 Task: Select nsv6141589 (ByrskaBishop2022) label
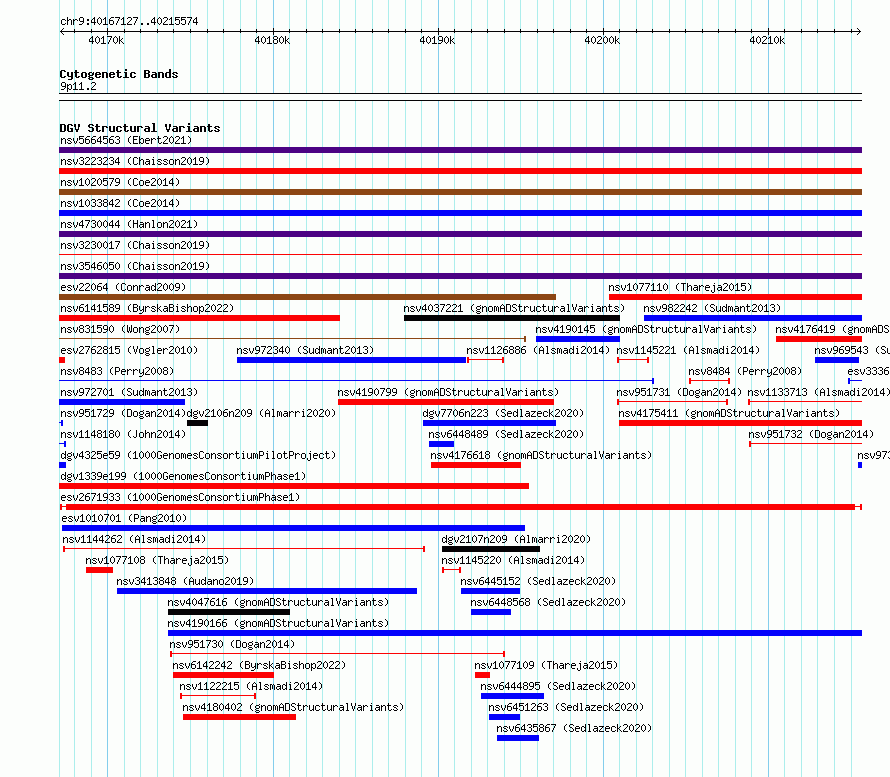coord(147,308)
